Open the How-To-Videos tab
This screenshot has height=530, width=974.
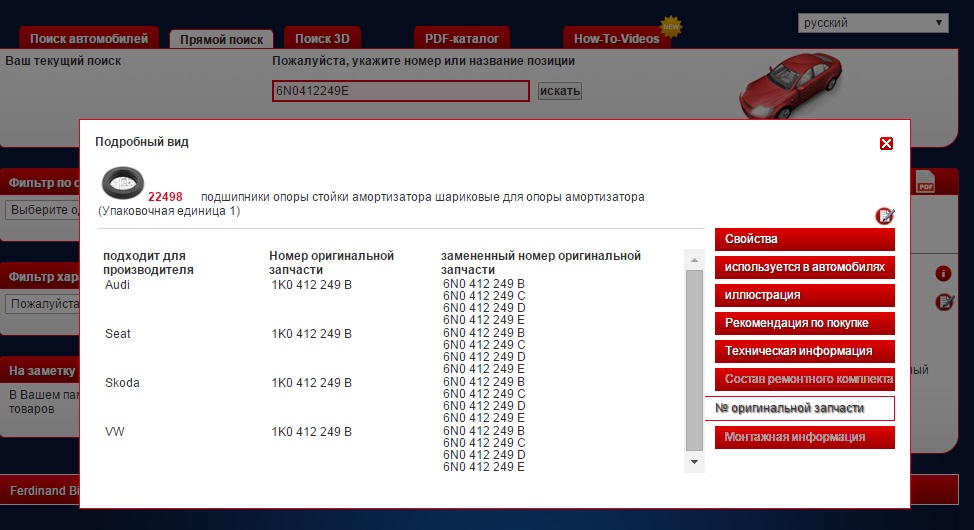616,39
